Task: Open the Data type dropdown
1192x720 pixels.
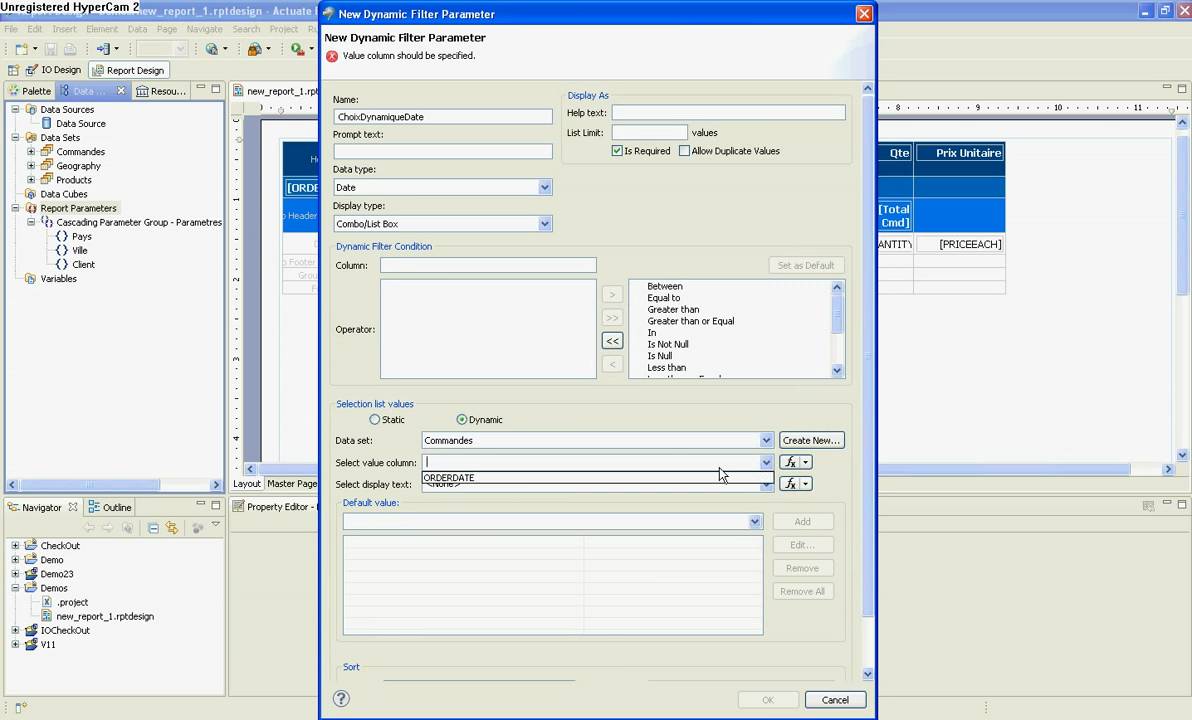Action: (x=544, y=187)
